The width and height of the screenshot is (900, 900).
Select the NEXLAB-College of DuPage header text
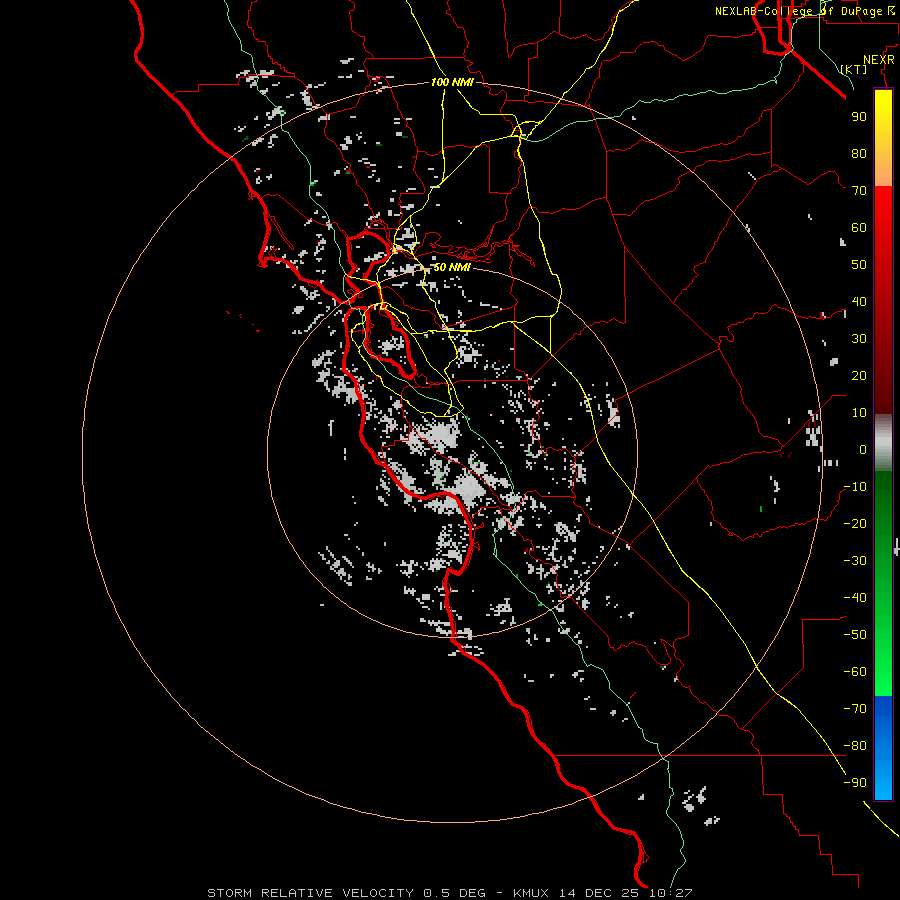pos(804,11)
